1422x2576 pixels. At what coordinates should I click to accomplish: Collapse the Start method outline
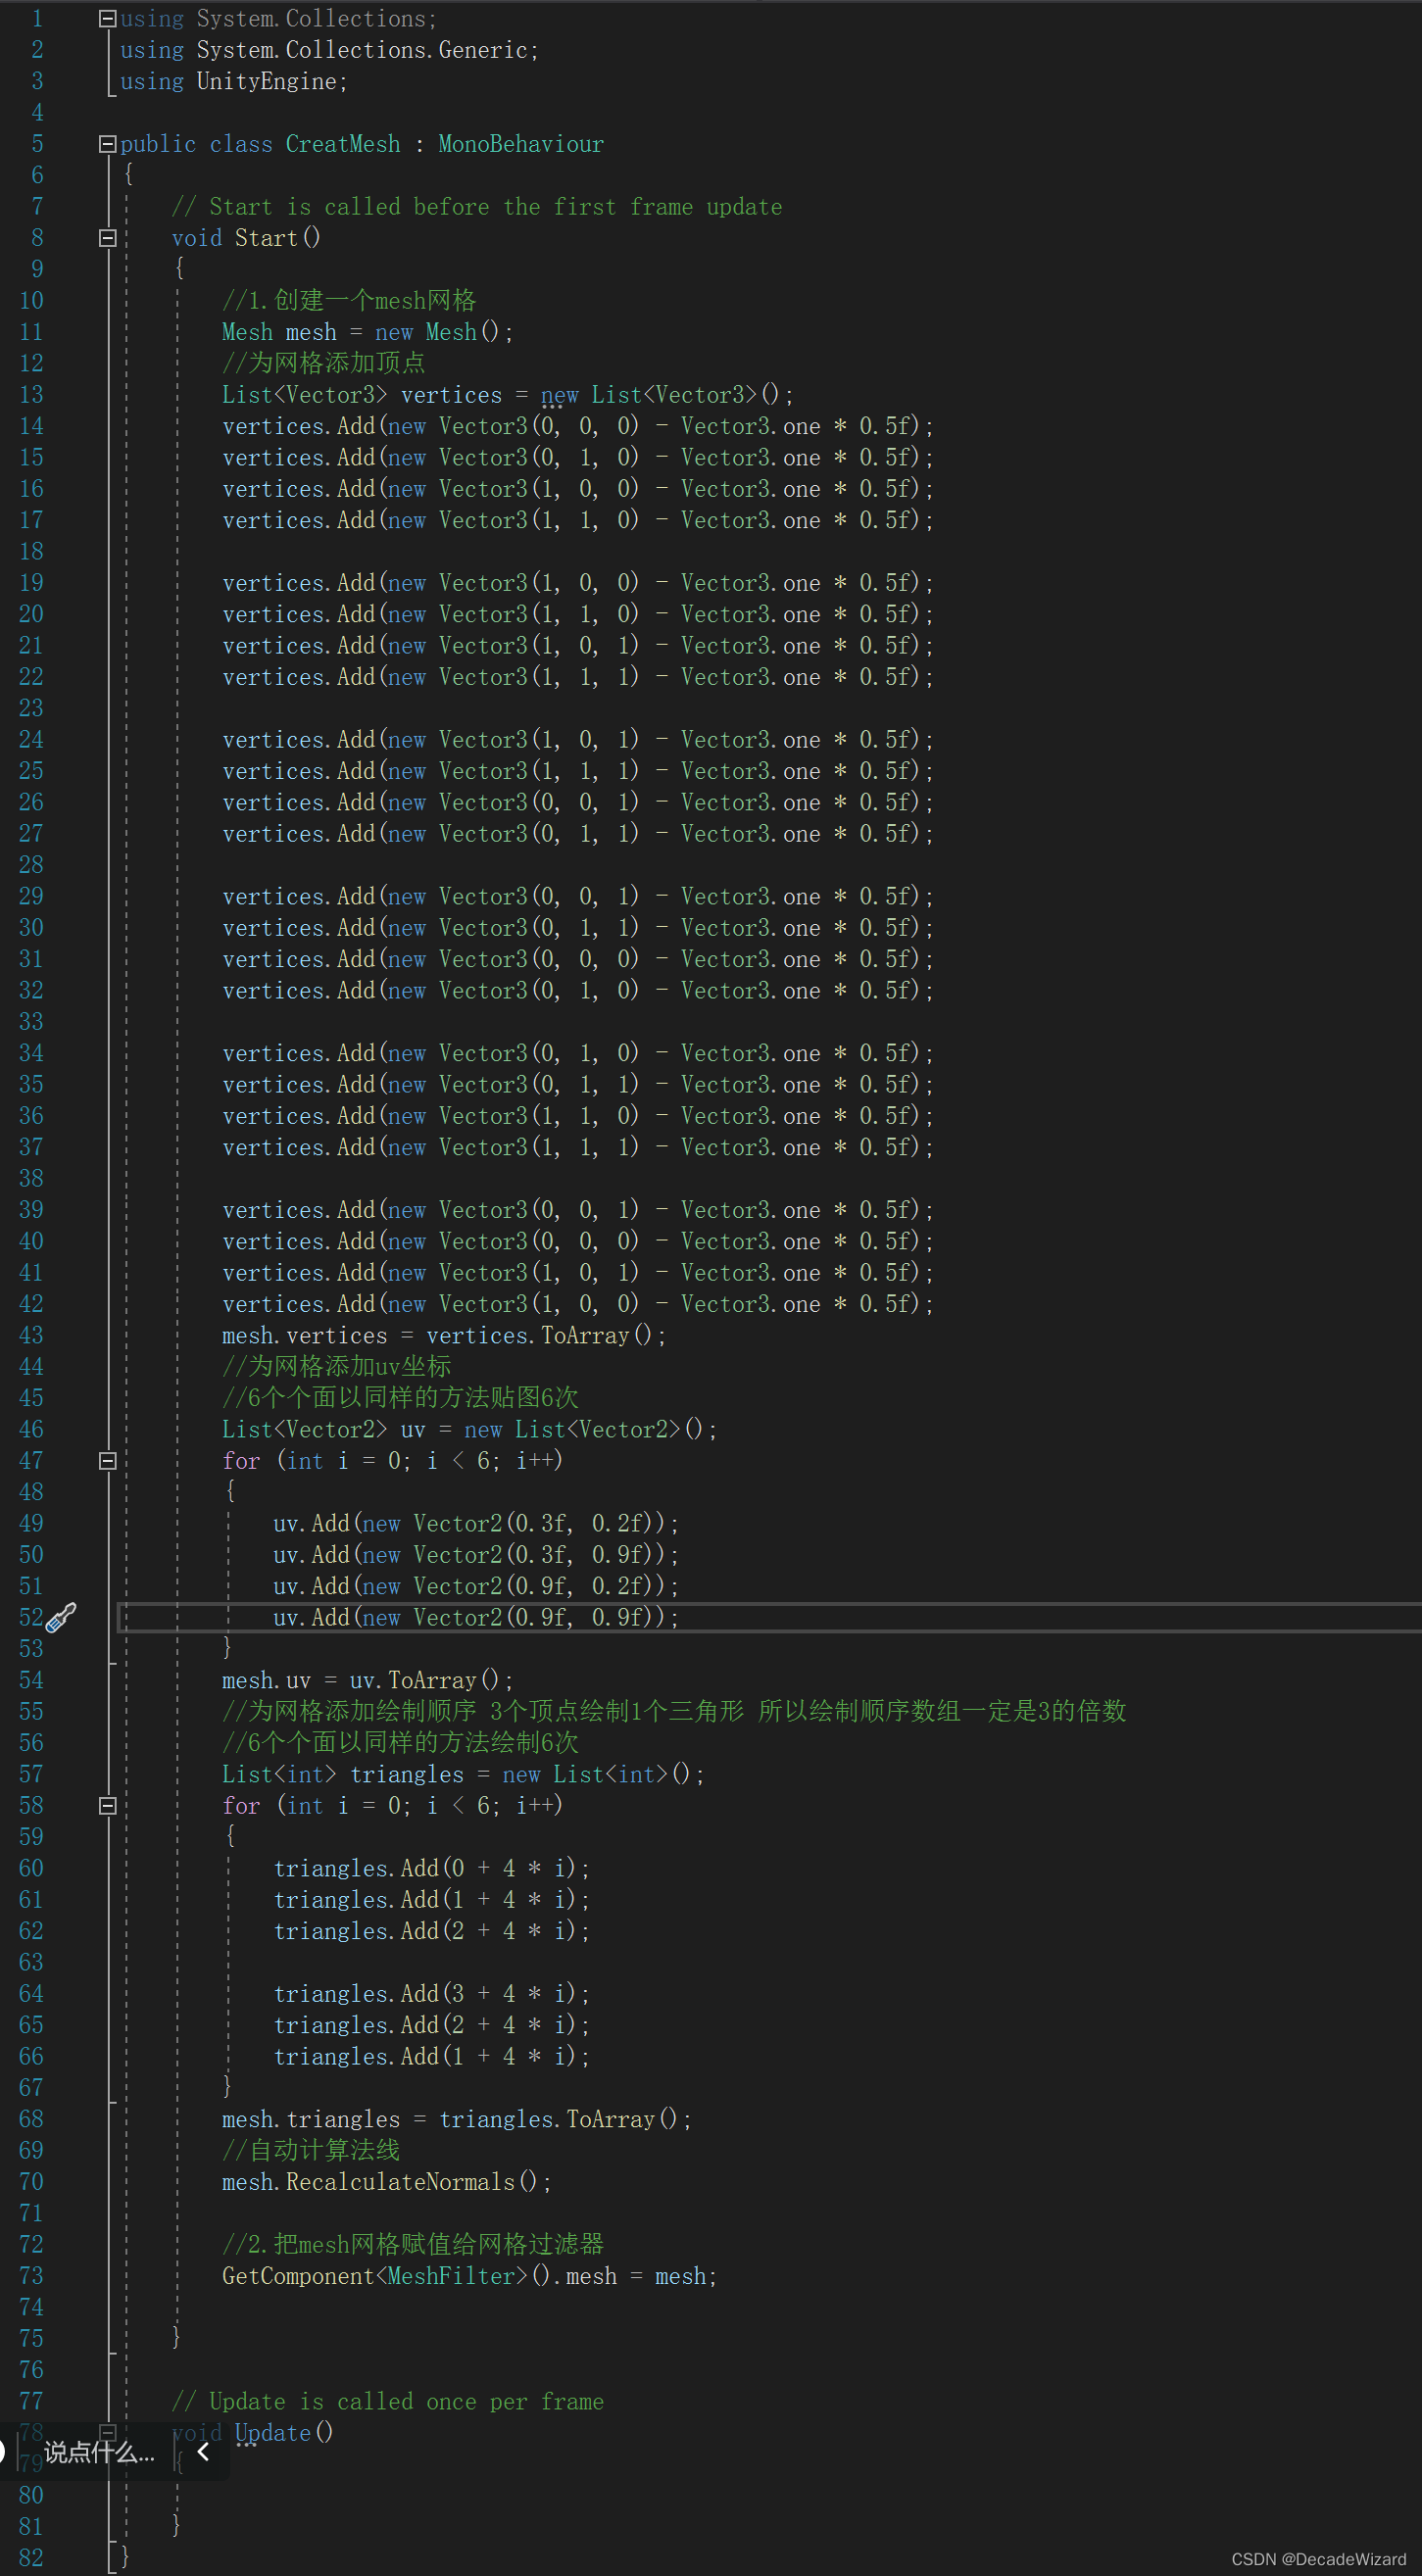click(107, 238)
